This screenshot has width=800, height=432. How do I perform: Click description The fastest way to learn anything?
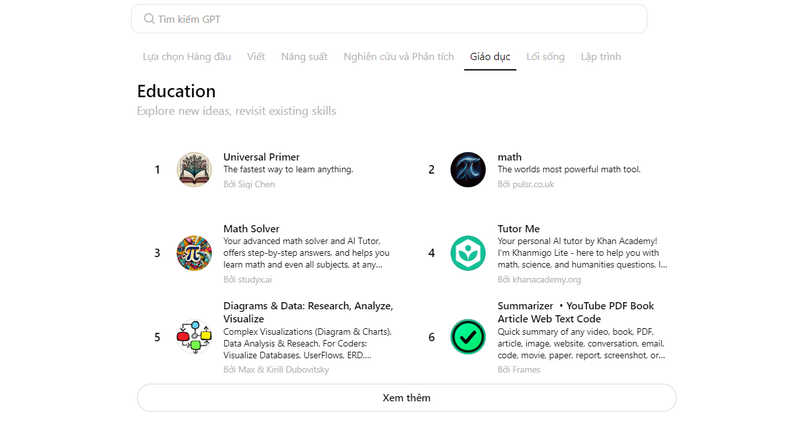click(288, 169)
